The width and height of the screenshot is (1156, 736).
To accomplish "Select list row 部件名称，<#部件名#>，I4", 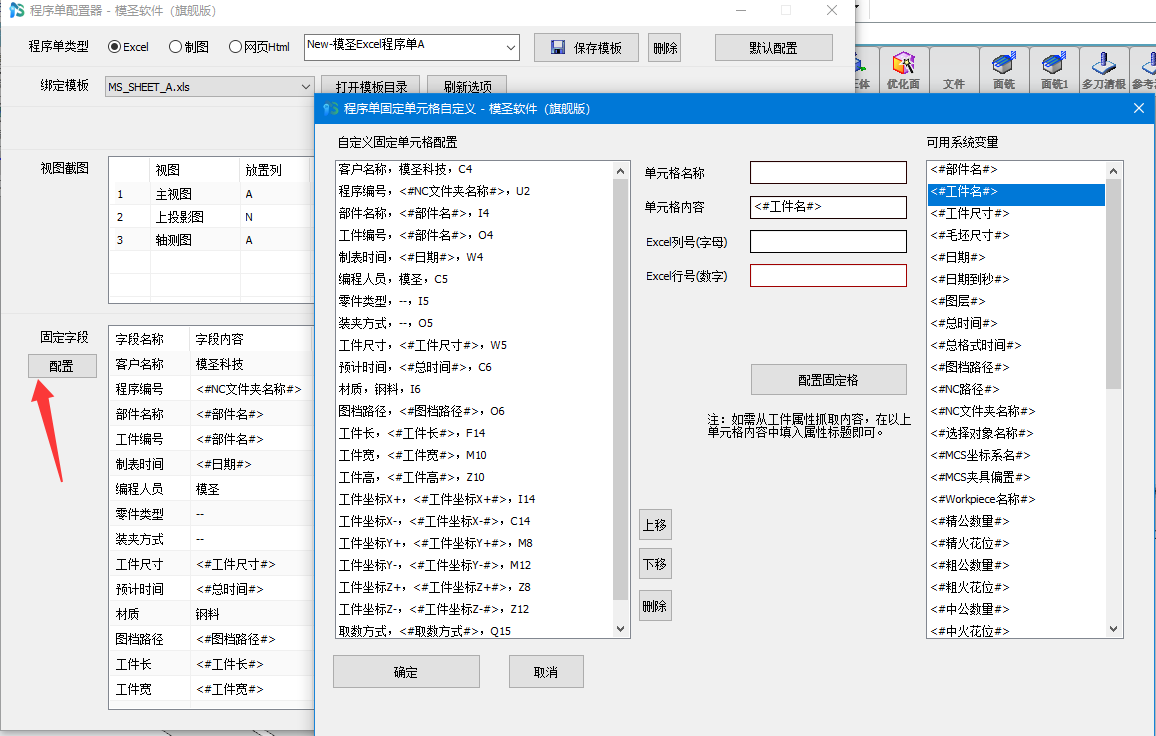I will (x=474, y=213).
